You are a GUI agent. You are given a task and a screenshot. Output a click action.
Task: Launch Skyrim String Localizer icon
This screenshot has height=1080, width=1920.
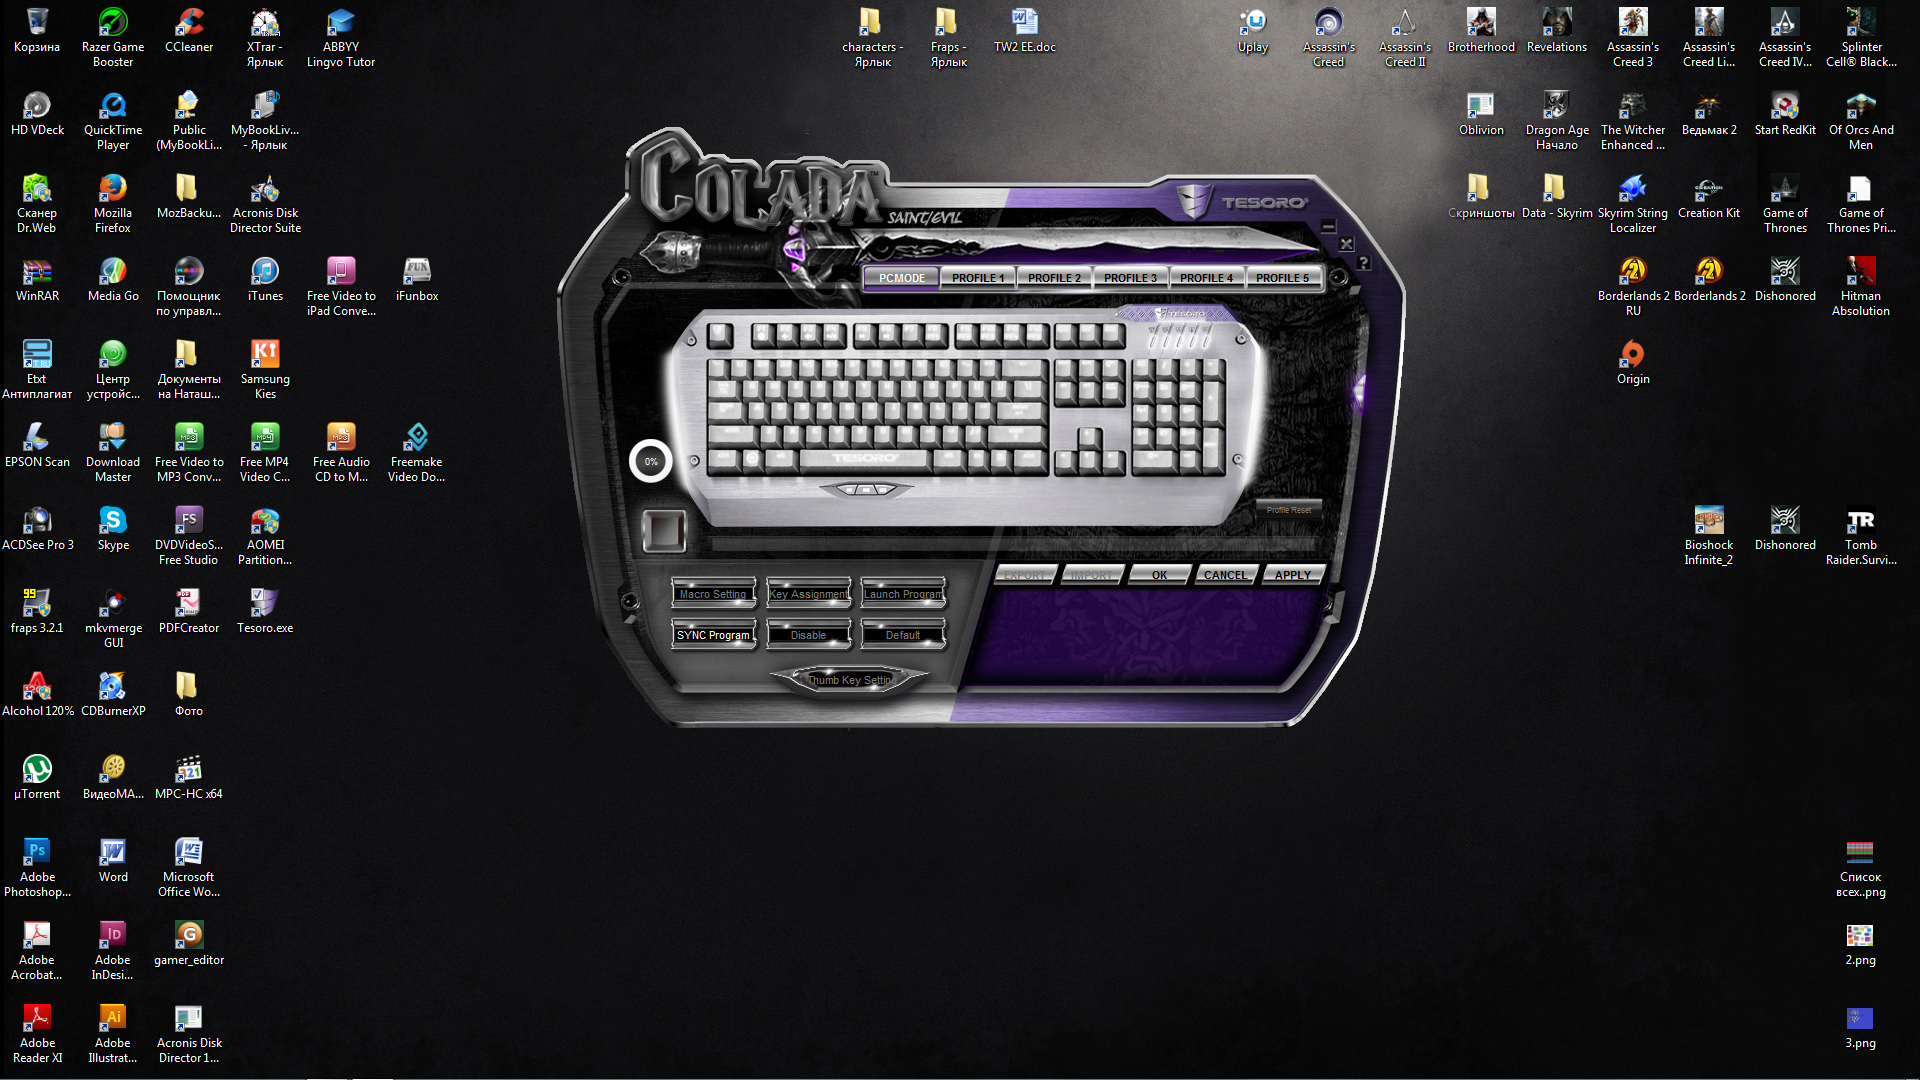pyautogui.click(x=1633, y=204)
